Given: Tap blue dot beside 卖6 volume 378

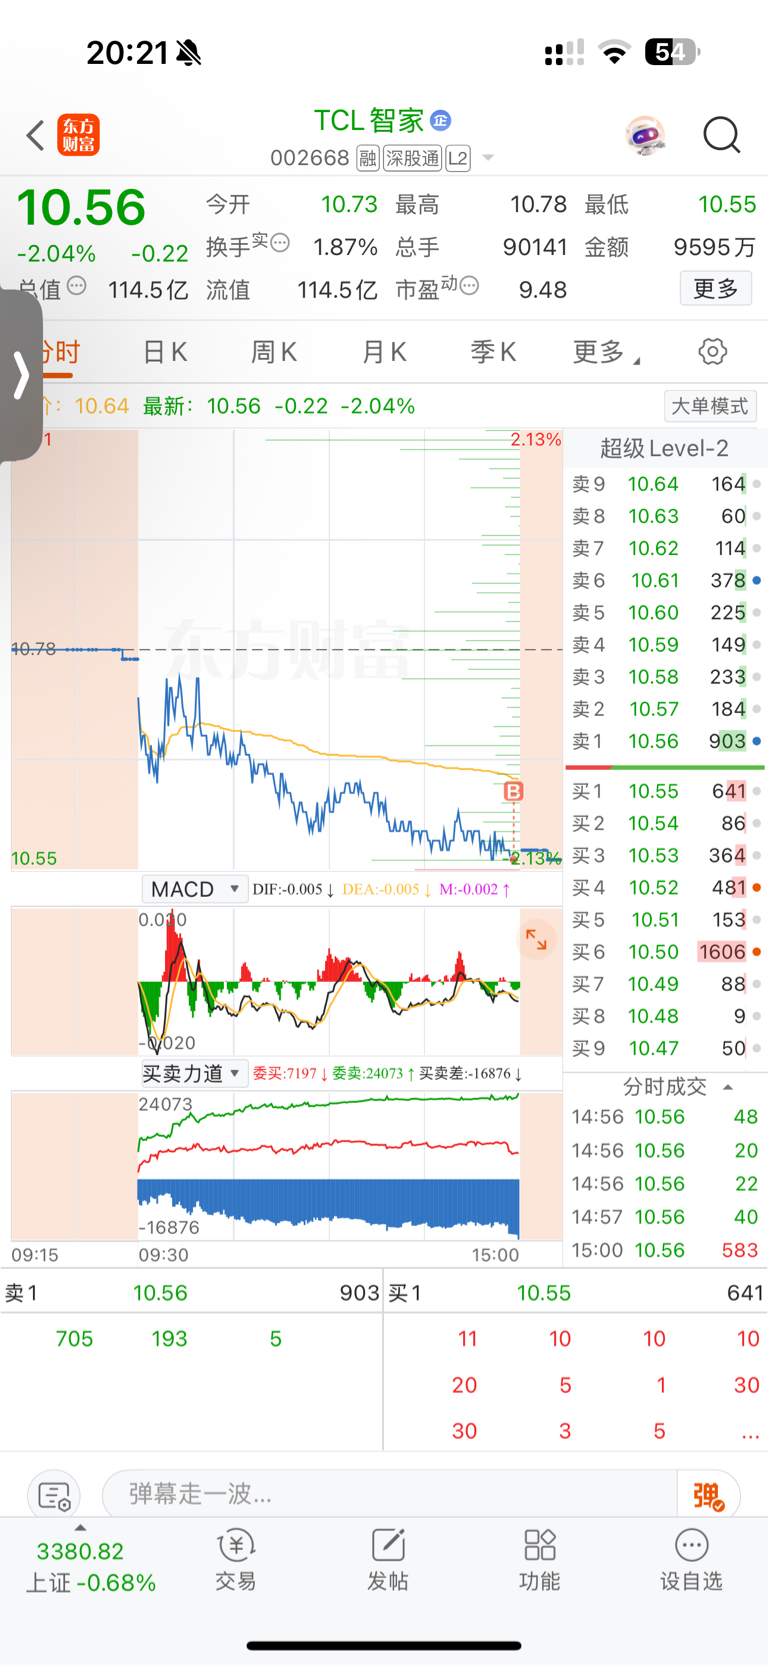Looking at the screenshot, I should pos(757,580).
